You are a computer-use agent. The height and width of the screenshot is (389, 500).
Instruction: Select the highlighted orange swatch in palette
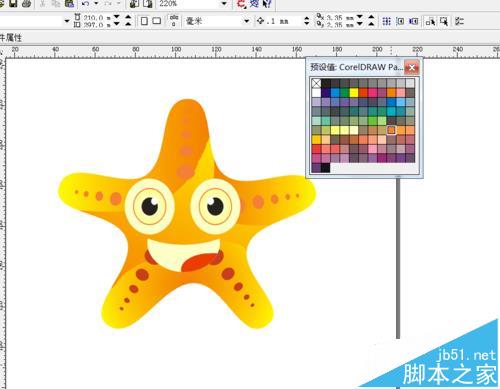pyautogui.click(x=391, y=130)
